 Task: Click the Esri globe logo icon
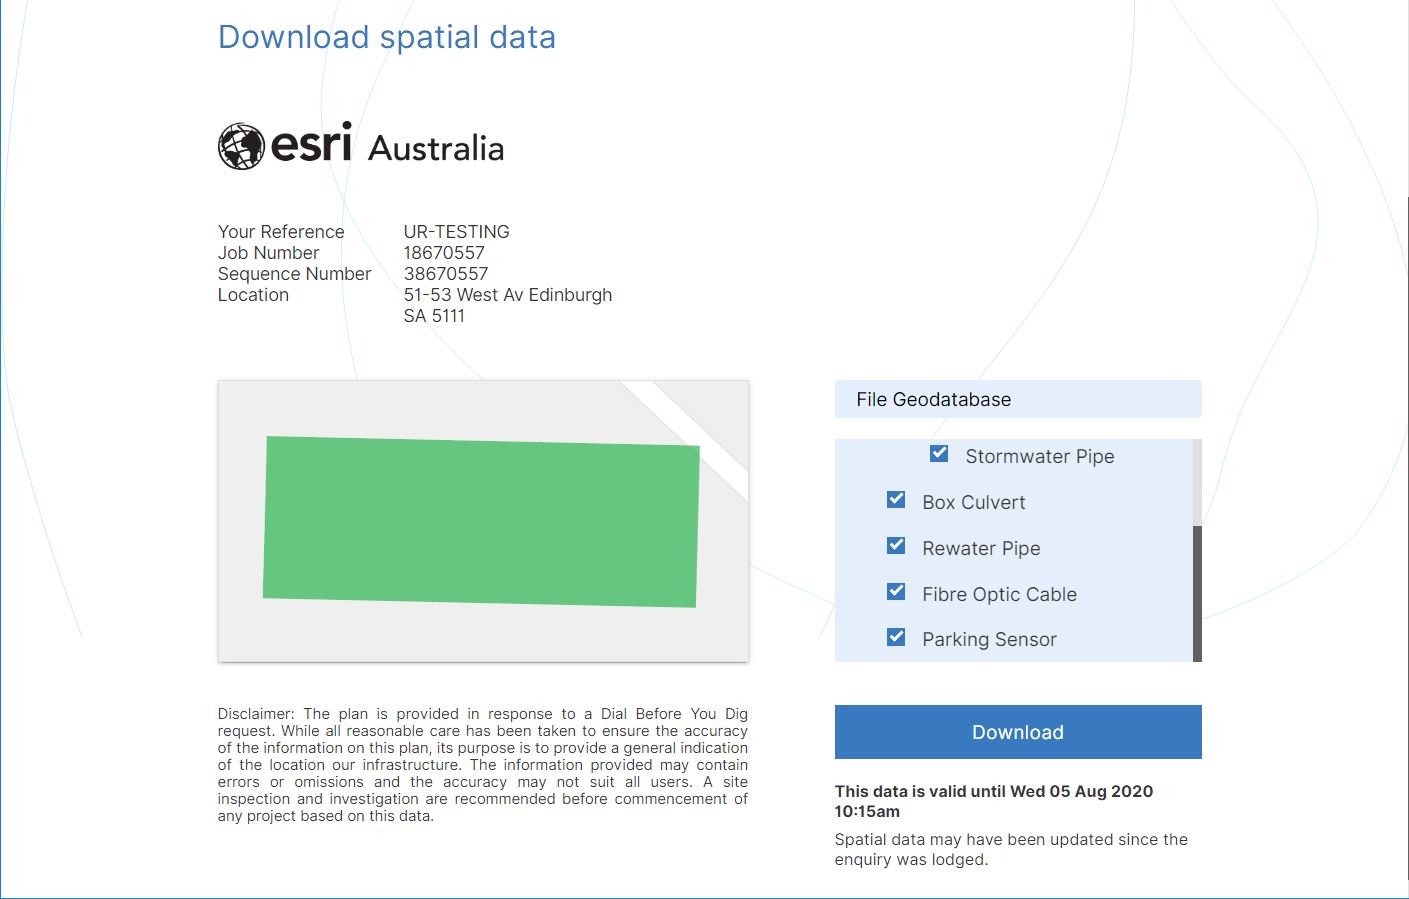click(241, 147)
